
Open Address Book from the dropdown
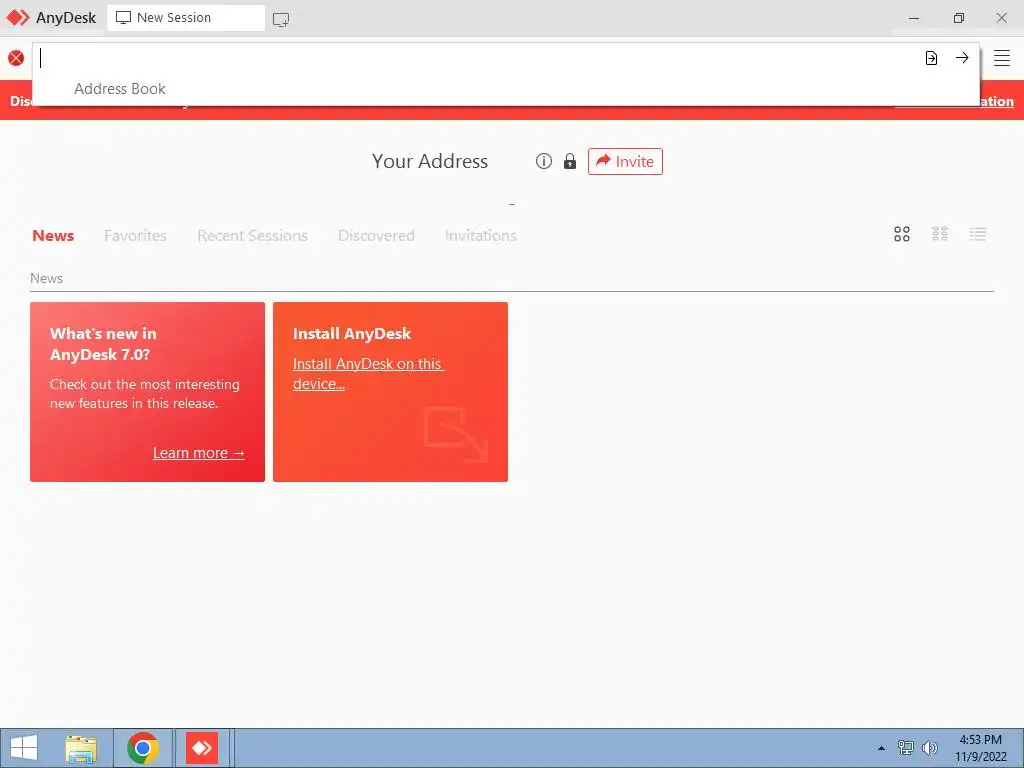(120, 89)
